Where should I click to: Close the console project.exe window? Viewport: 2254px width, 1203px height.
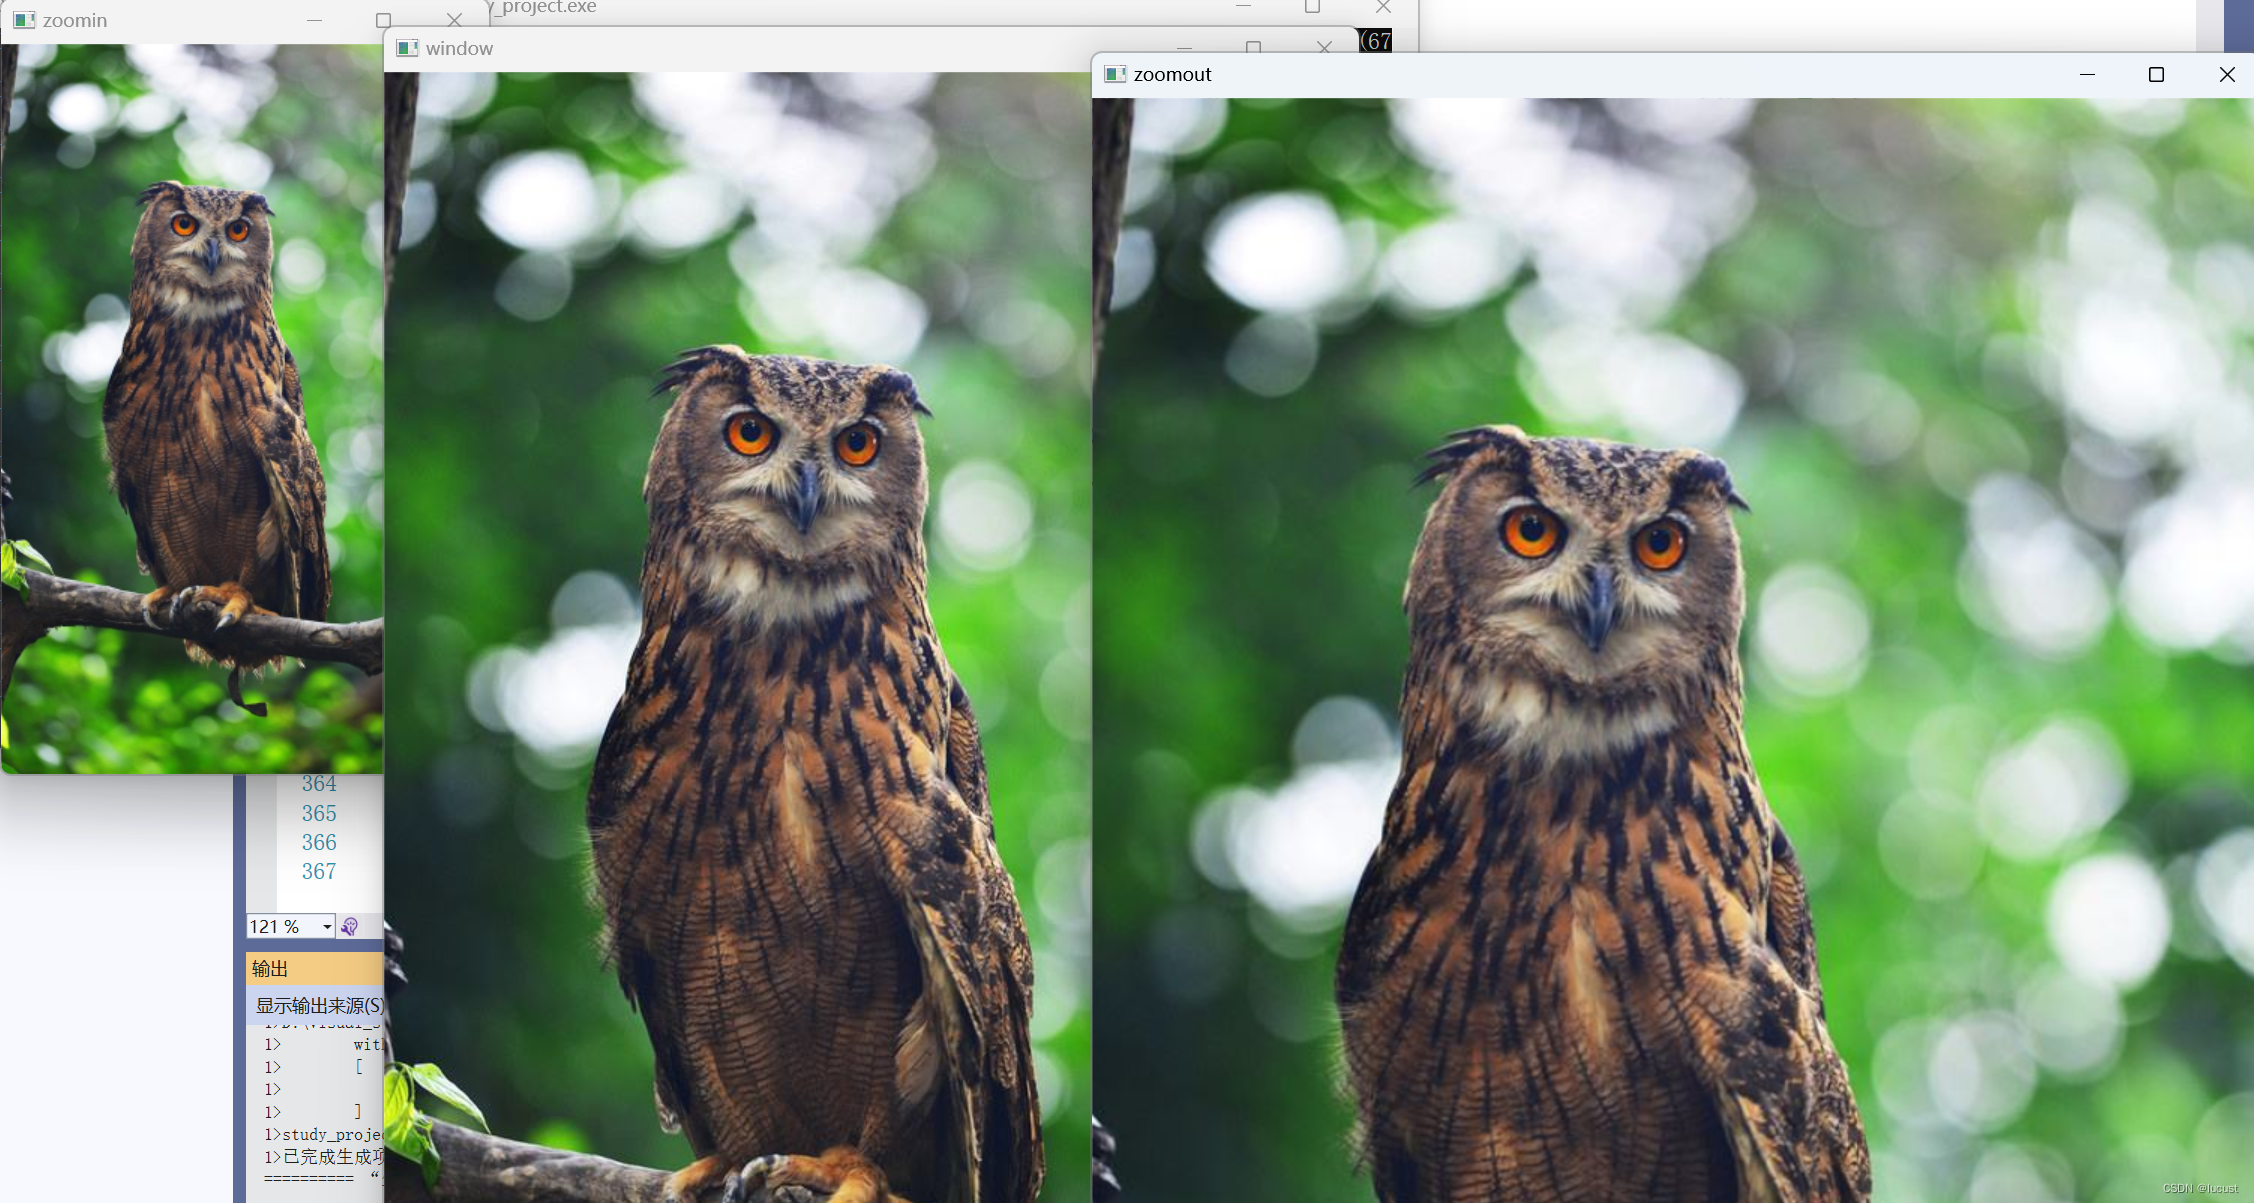point(1383,7)
